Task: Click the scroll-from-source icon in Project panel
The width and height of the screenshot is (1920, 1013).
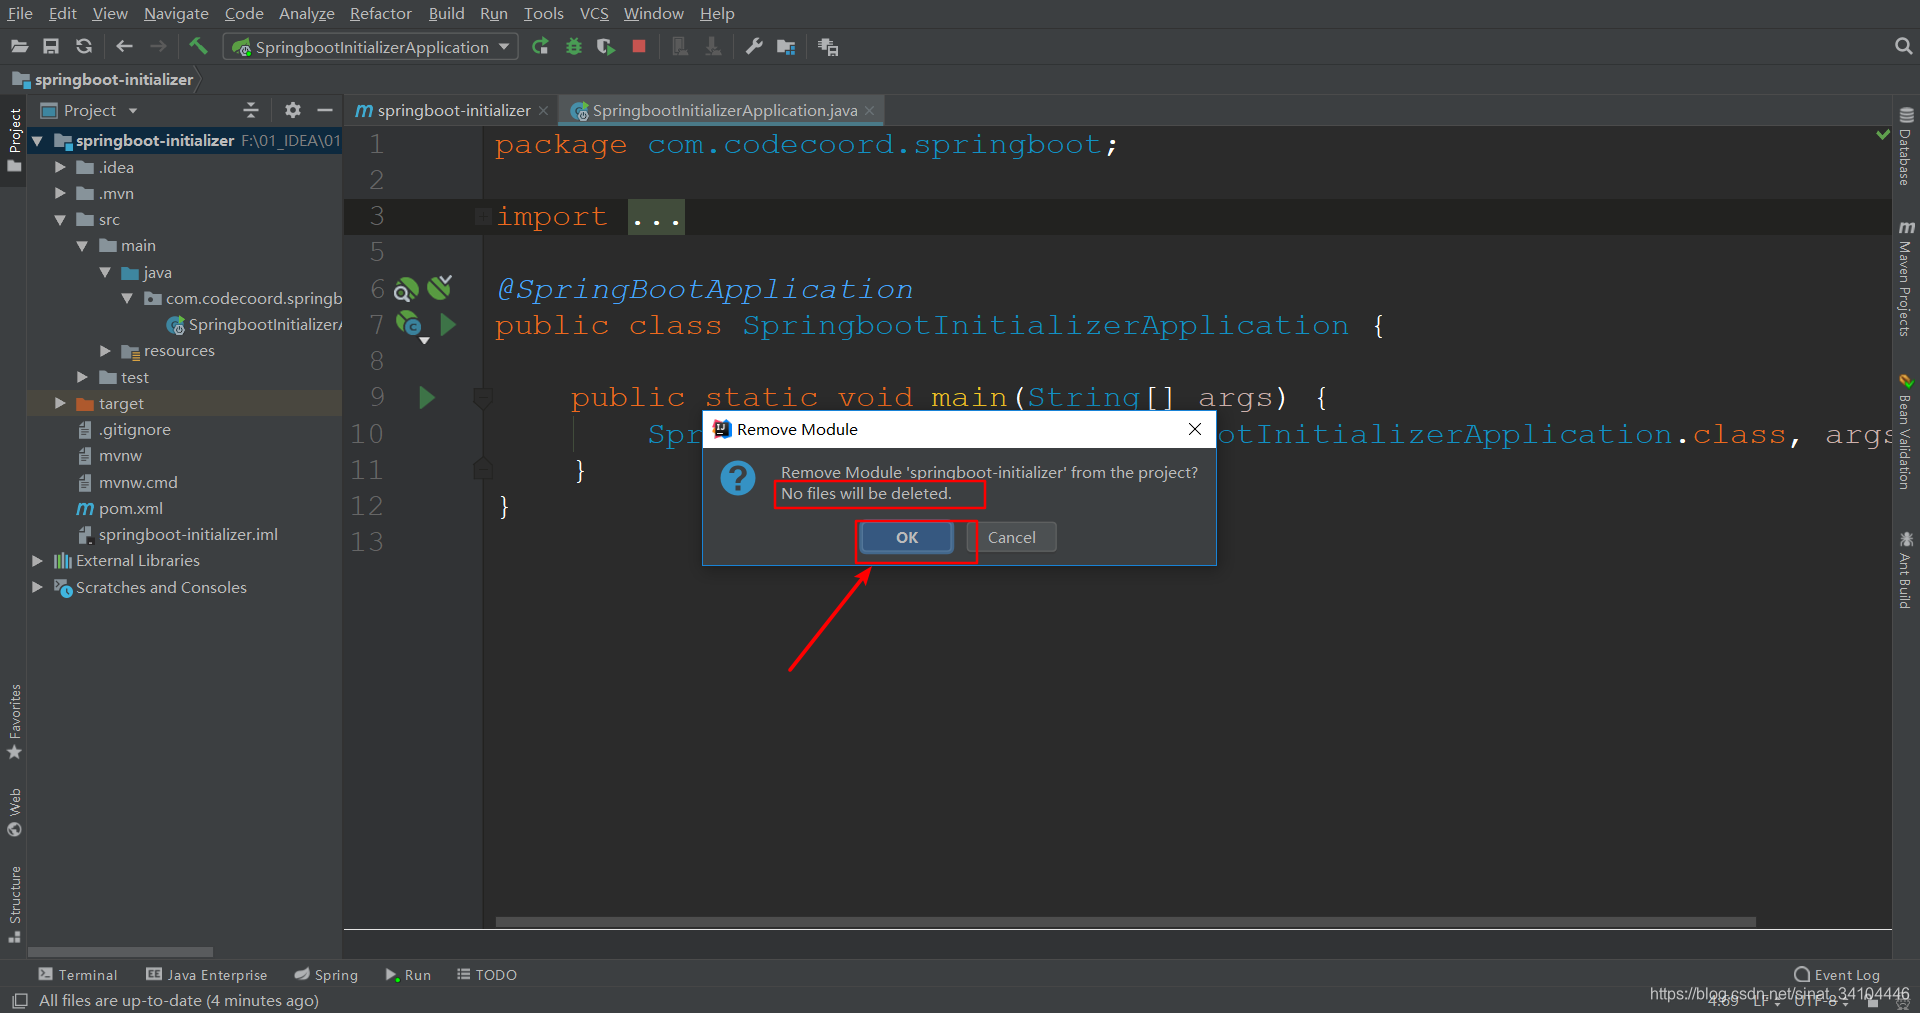Action: (x=251, y=110)
